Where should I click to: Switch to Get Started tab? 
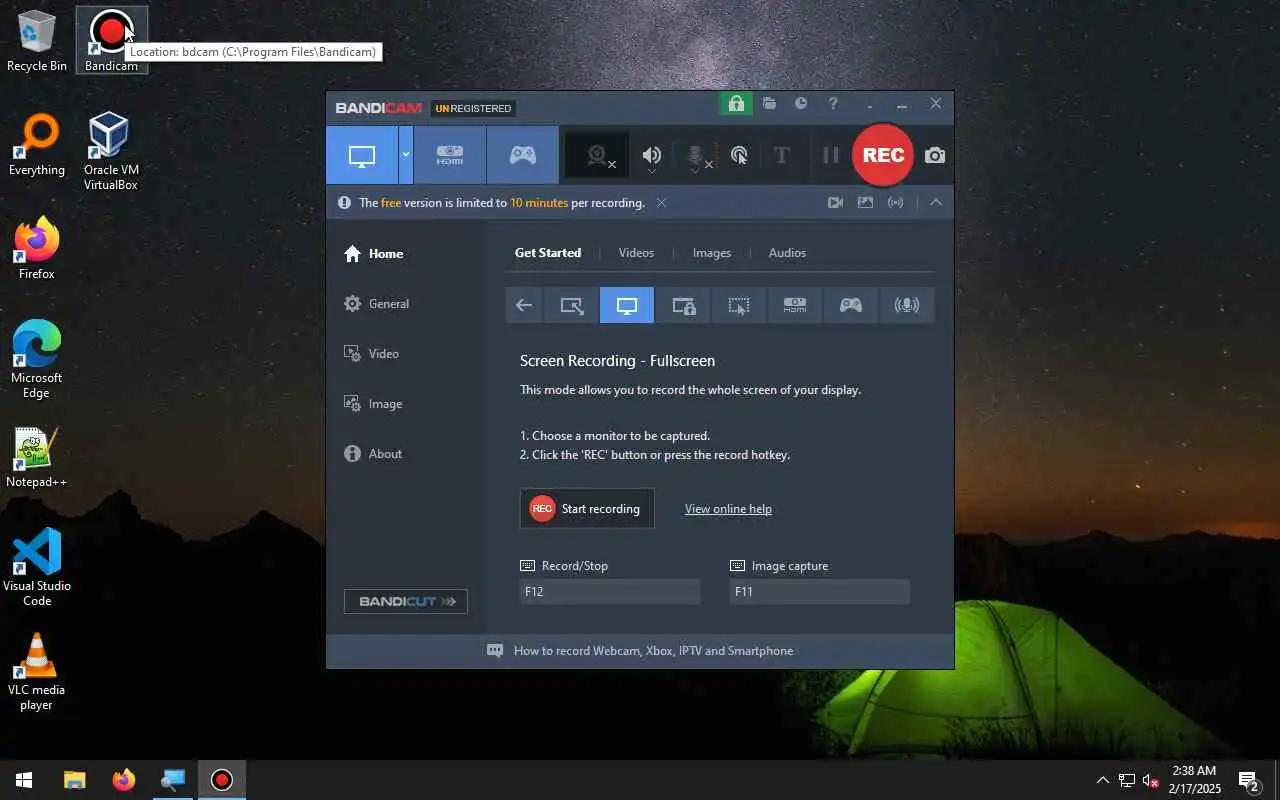pyautogui.click(x=548, y=253)
